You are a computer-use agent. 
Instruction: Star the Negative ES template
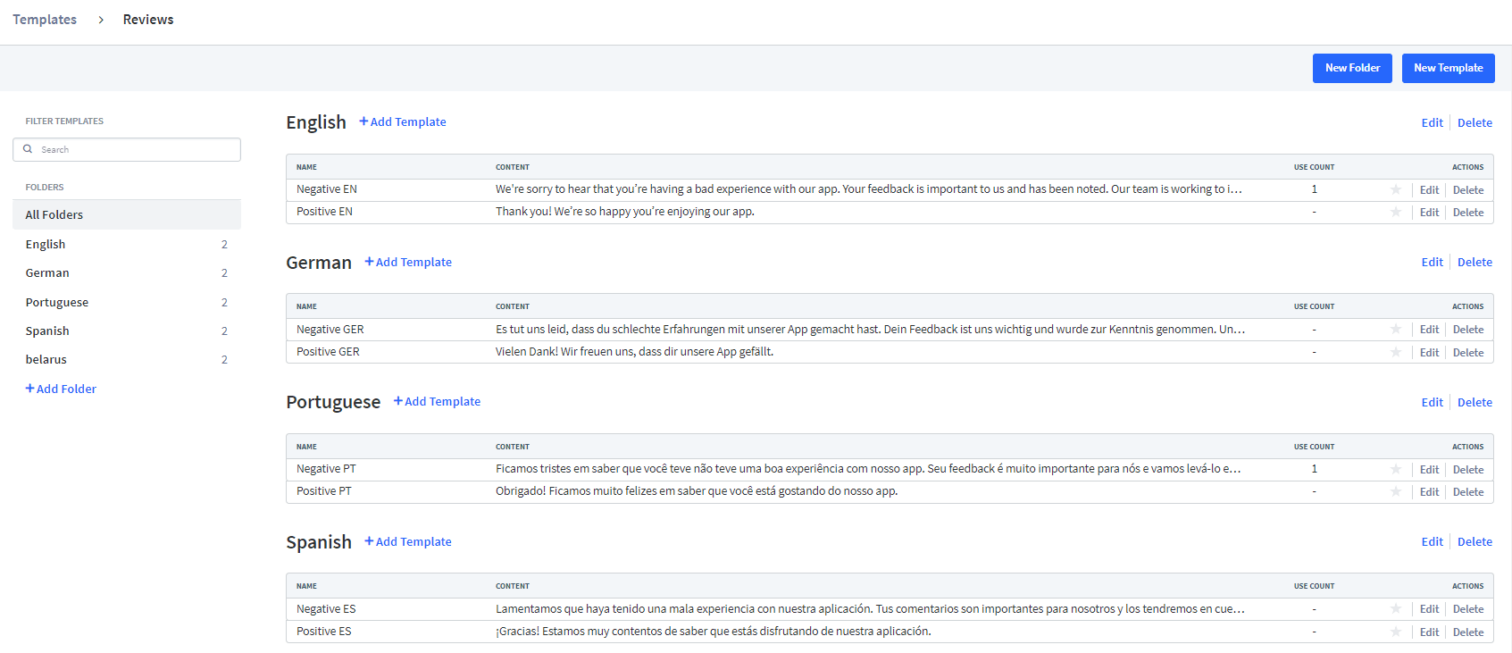1395,609
